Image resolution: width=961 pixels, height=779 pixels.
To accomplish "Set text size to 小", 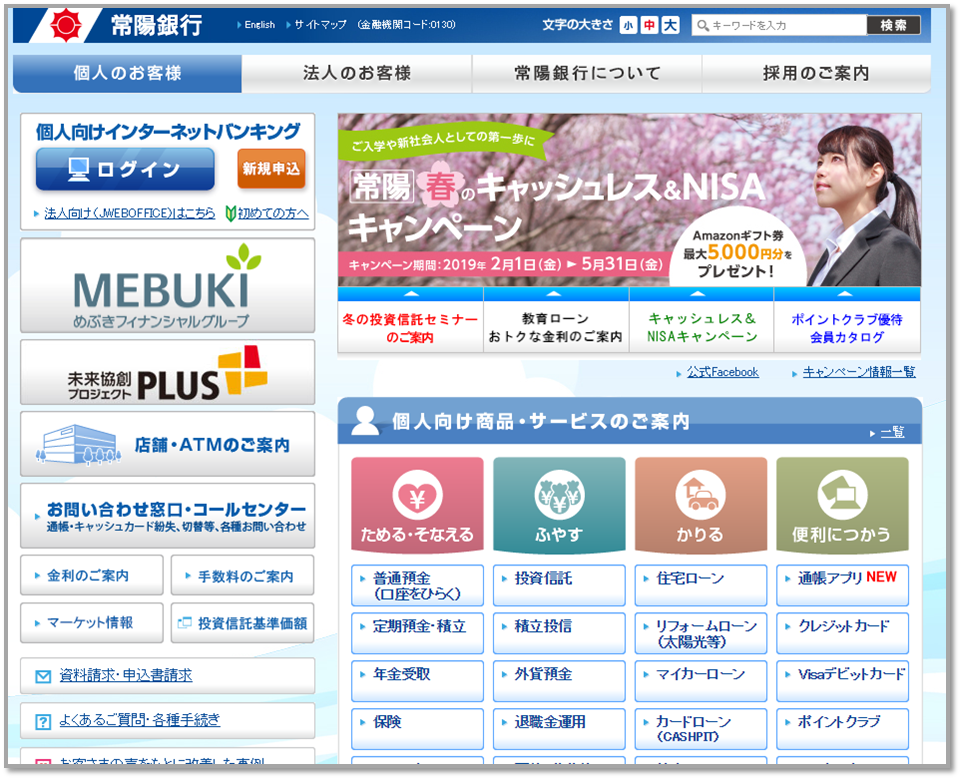I will coord(628,25).
